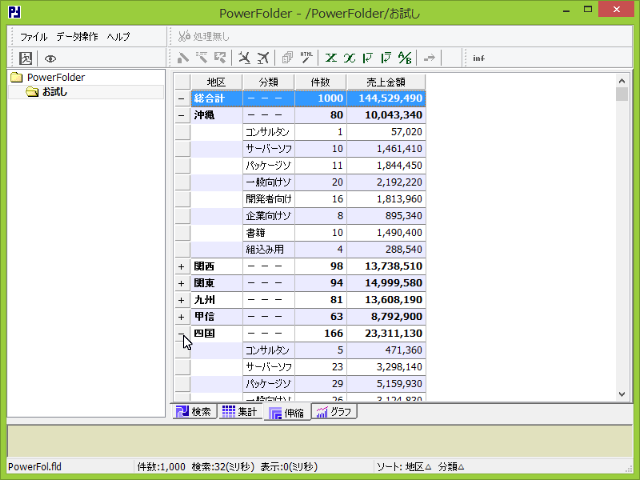Click the second green curly sigma icon
This screenshot has height=480, width=640.
point(349,58)
